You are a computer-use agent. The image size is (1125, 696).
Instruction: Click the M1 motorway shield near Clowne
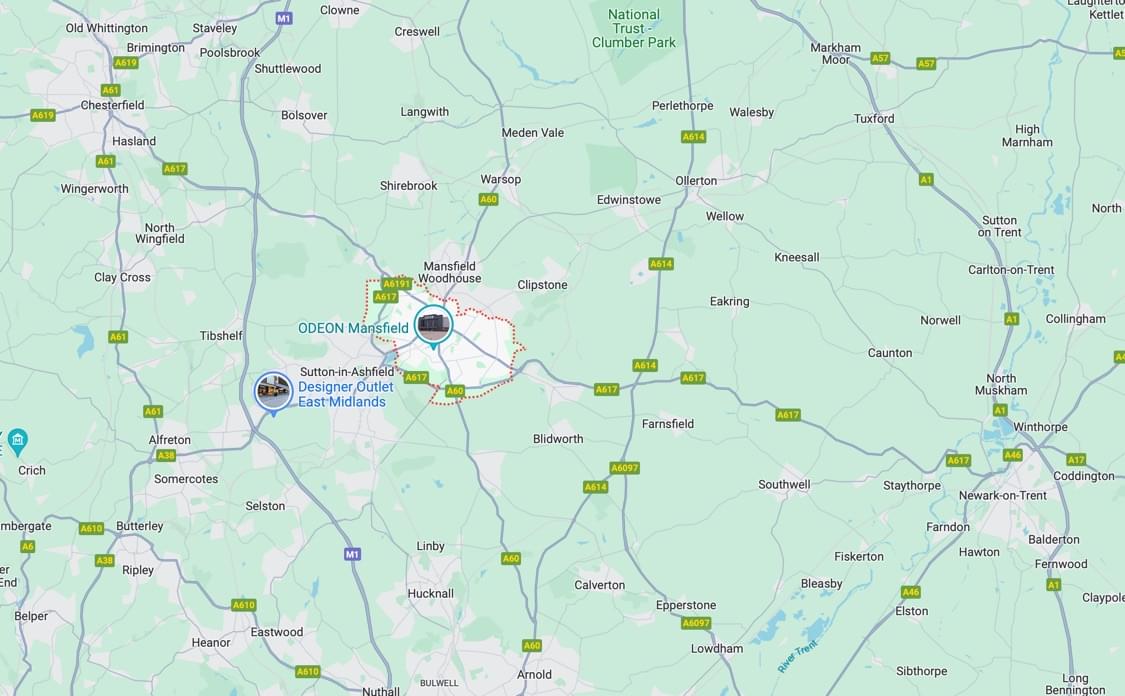point(284,19)
